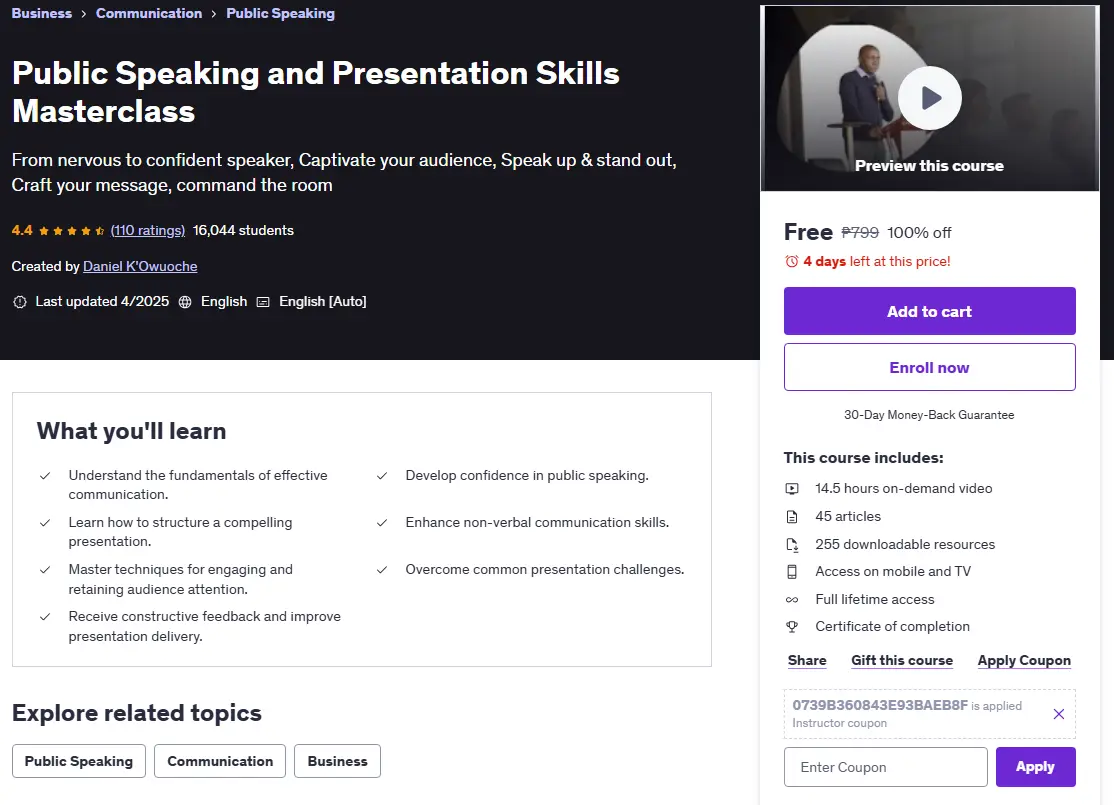Click the on-demand video icon
Viewport: 1114px width, 805px height.
[x=791, y=489]
